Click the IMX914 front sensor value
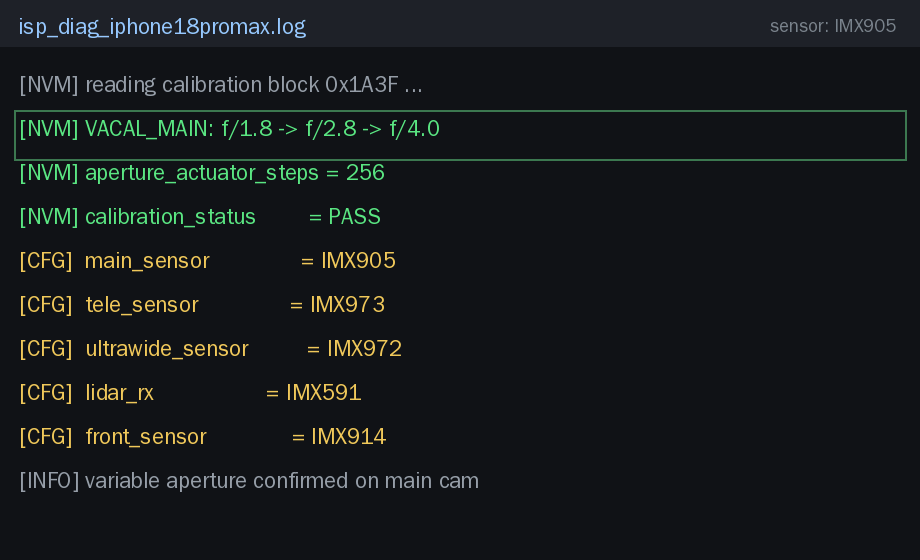 349,437
